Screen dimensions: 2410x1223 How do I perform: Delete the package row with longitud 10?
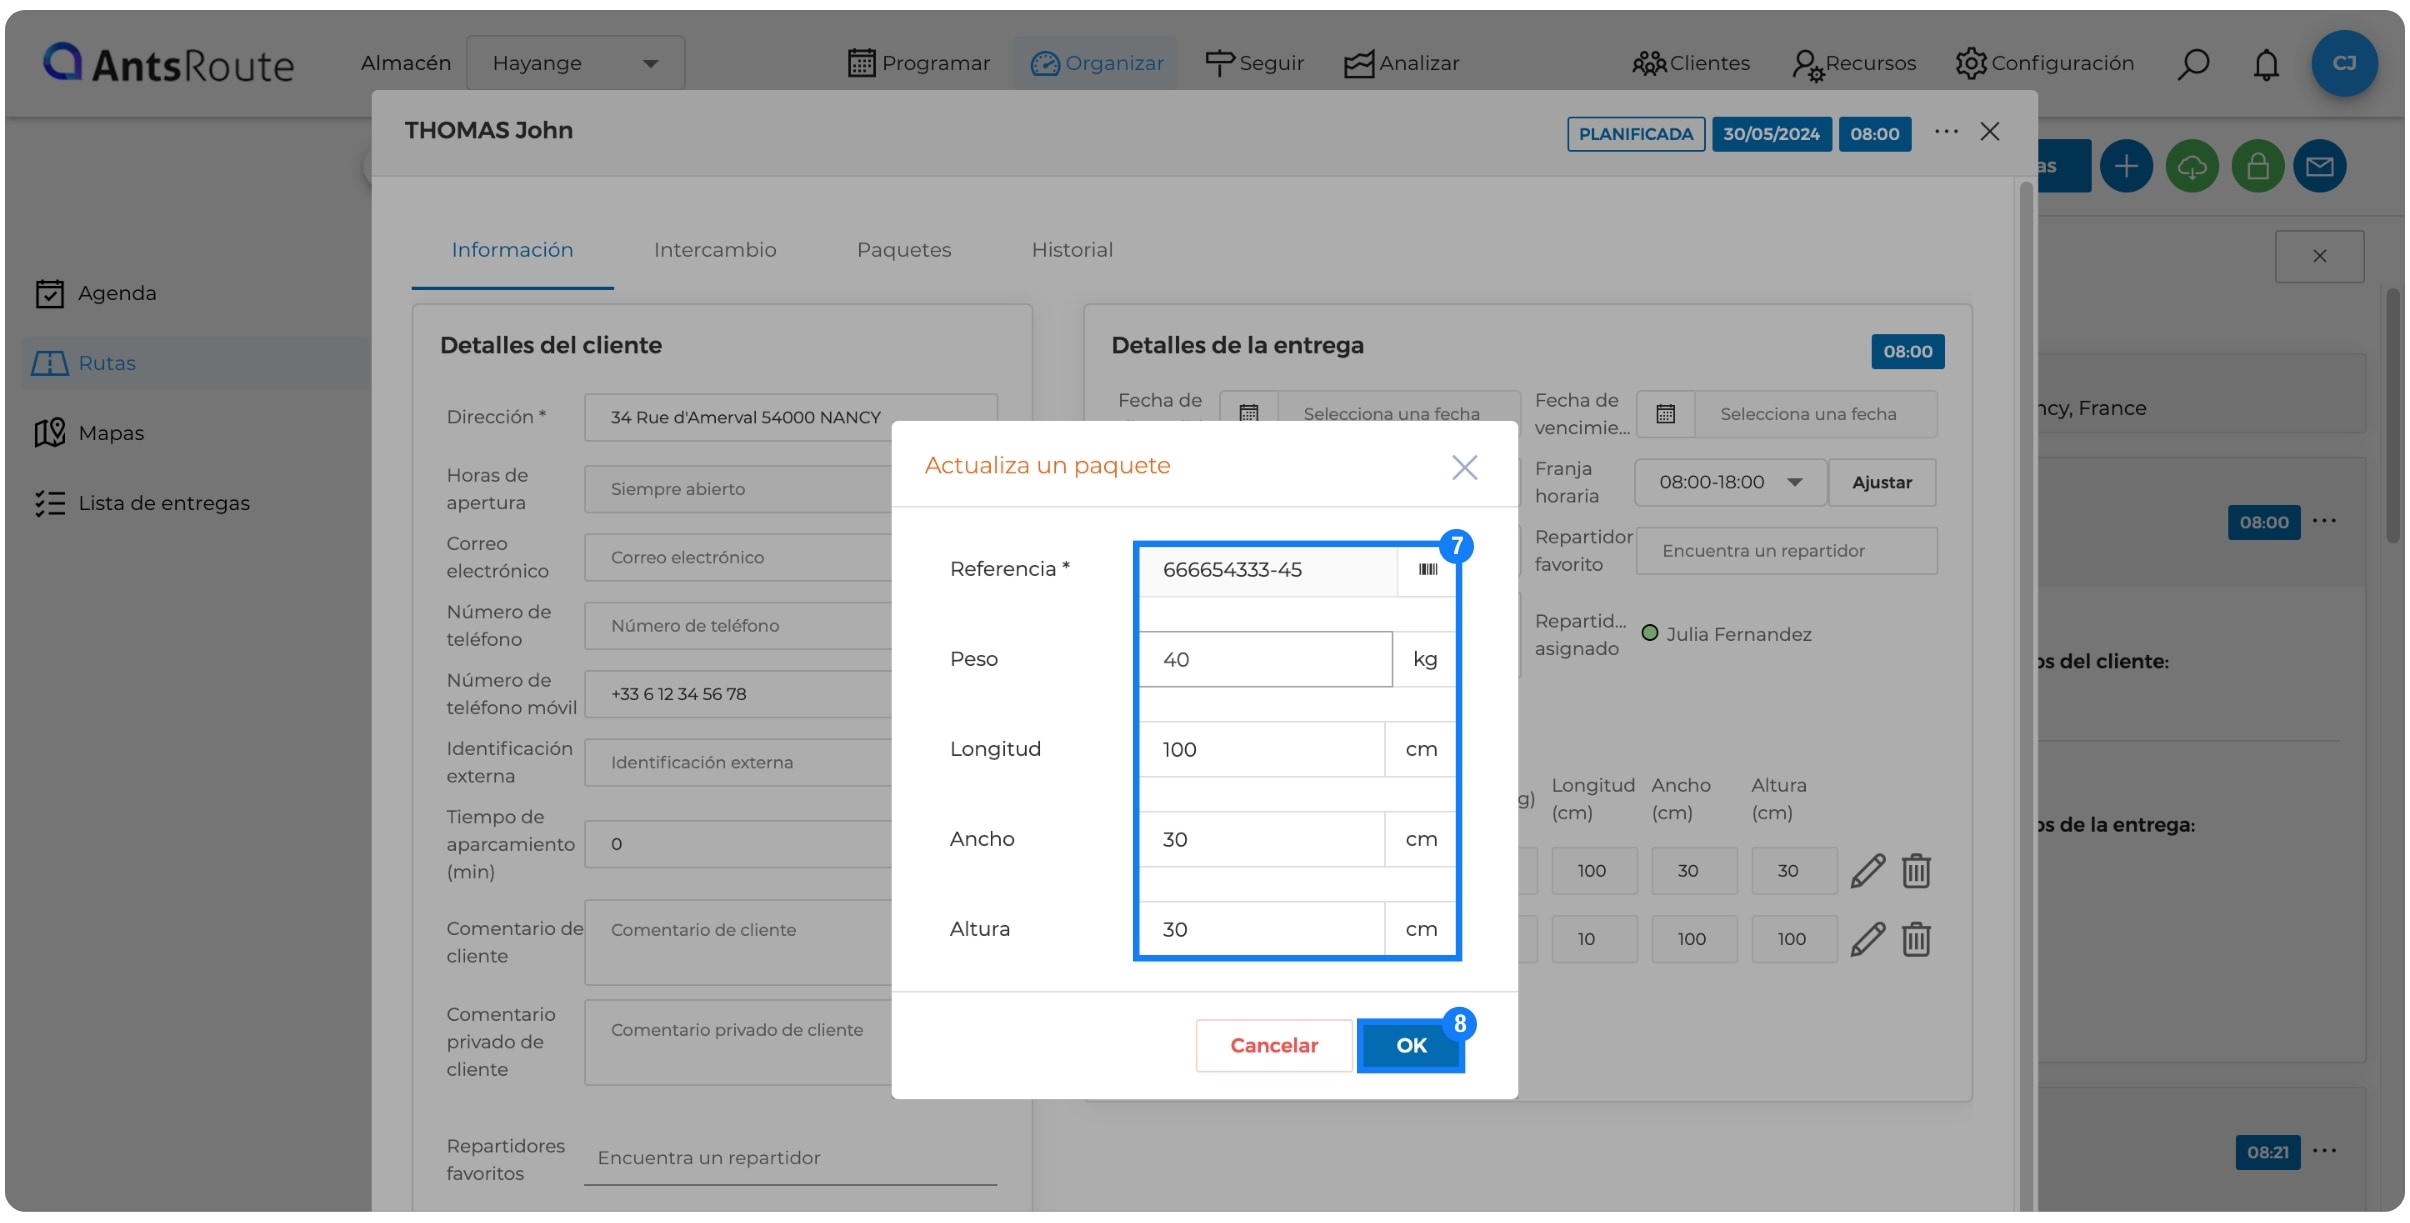(x=1916, y=939)
